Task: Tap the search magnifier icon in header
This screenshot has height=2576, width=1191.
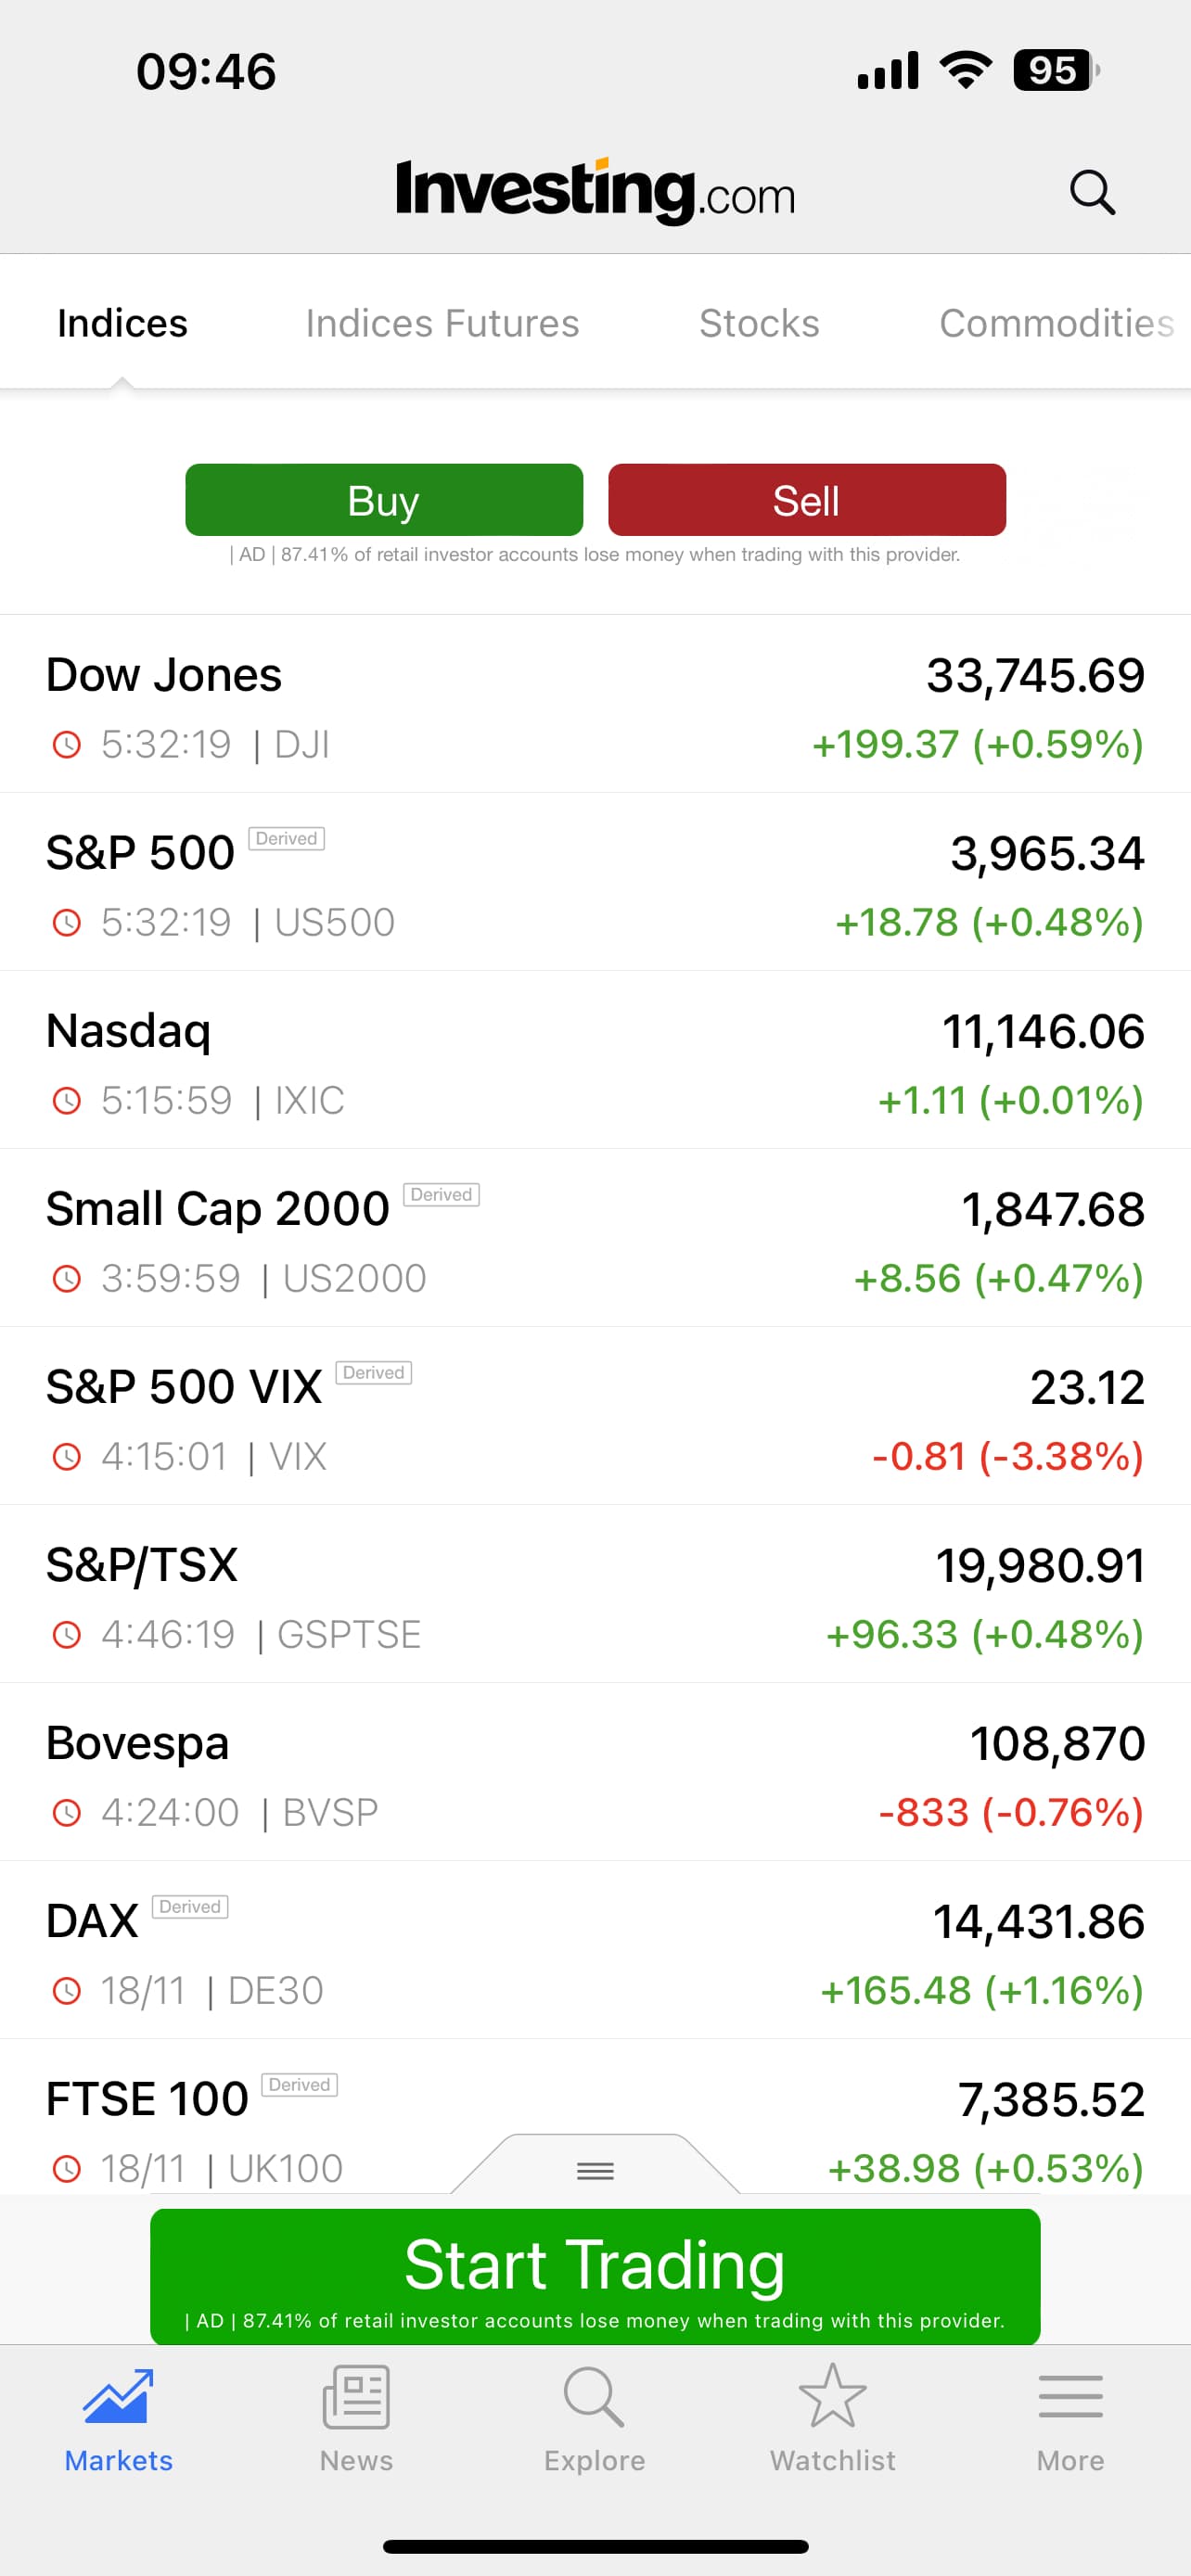Action: [x=1091, y=191]
